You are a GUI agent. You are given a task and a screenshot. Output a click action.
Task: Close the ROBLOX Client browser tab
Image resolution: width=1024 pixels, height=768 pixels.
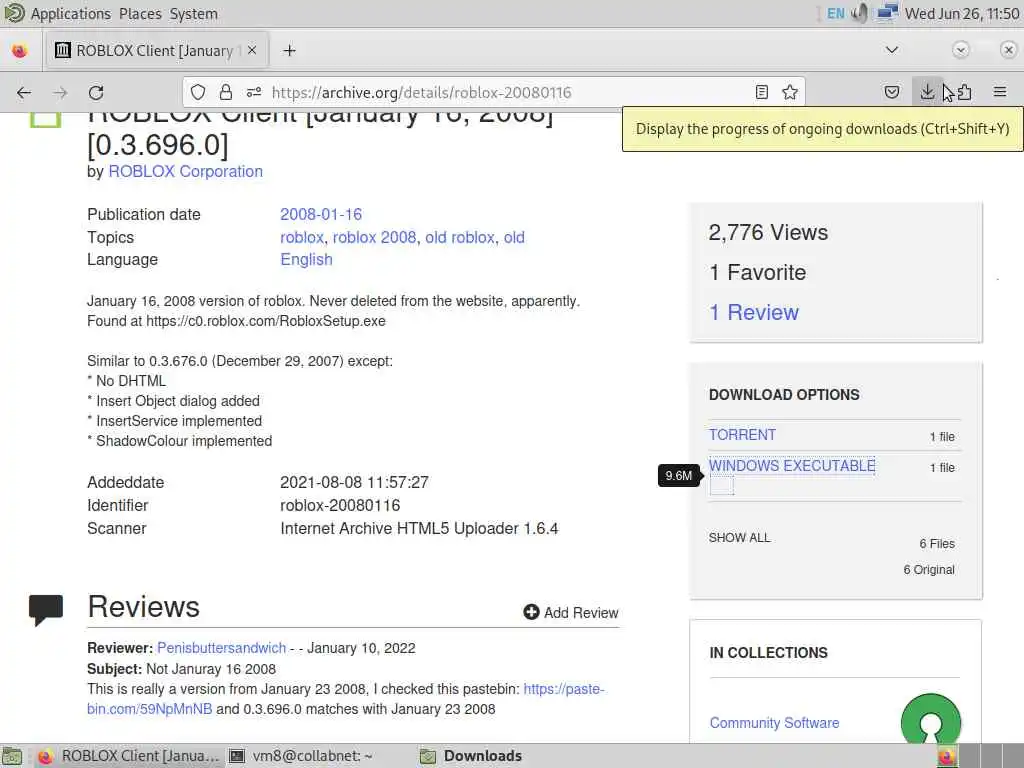coord(252,50)
